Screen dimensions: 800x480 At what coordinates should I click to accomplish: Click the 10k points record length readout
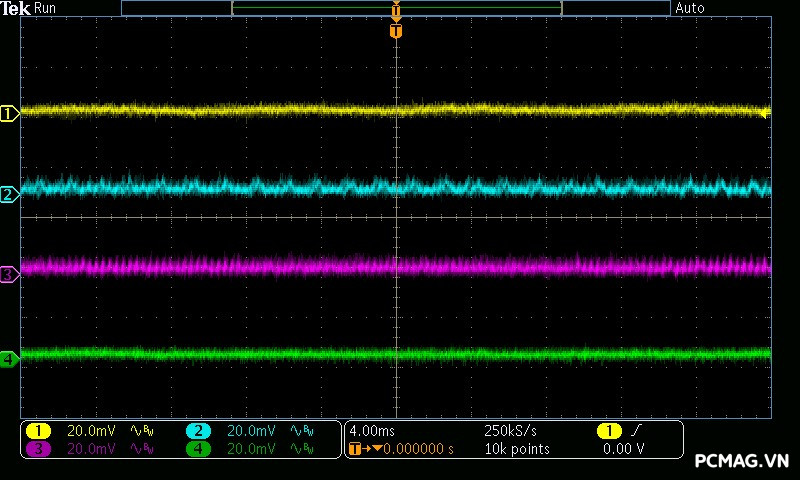[x=517, y=449]
